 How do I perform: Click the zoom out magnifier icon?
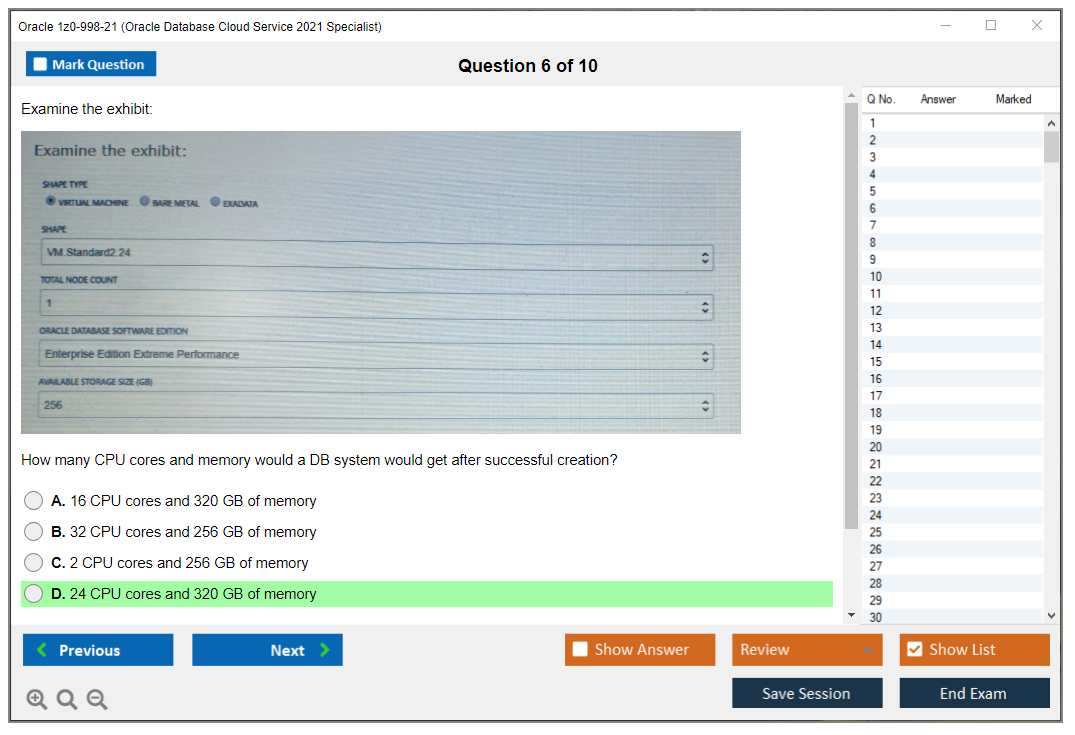[x=97, y=700]
